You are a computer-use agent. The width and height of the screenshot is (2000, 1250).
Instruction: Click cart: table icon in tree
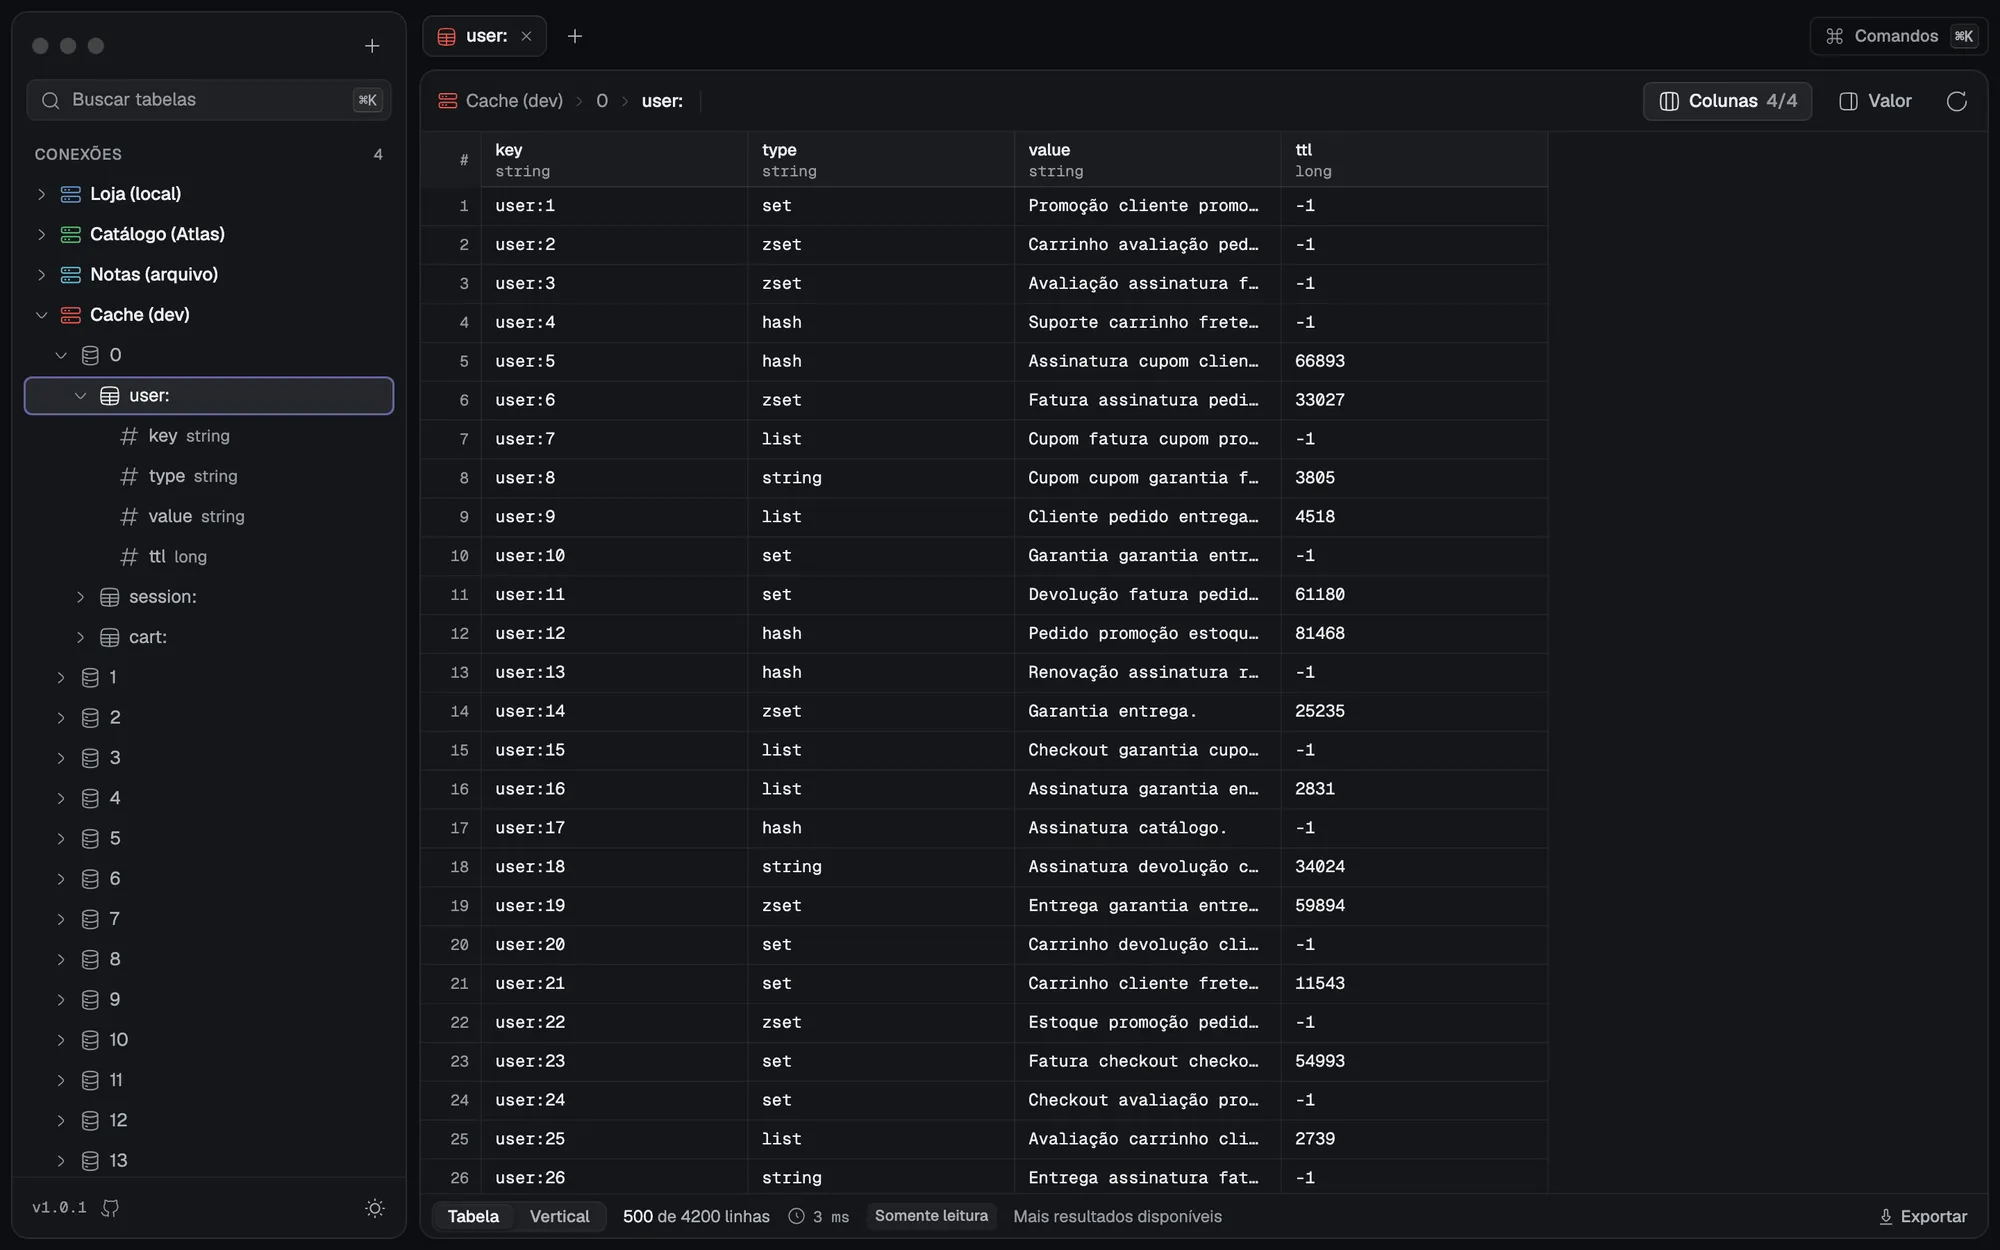pos(110,637)
